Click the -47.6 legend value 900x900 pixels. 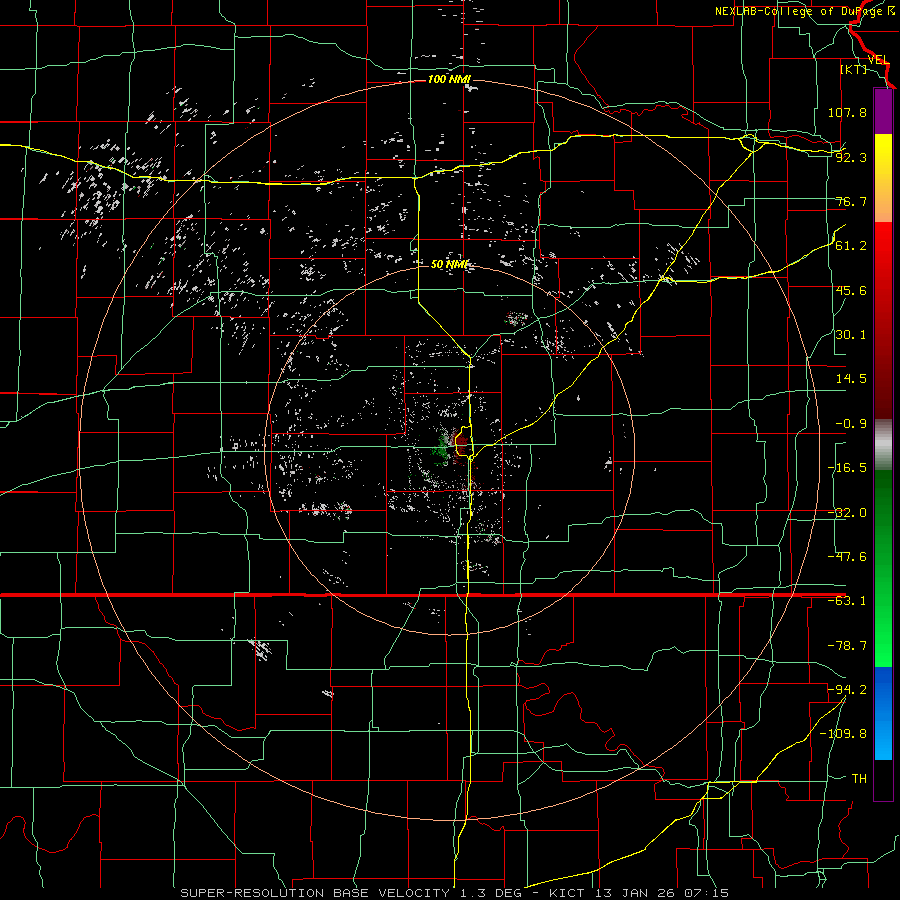click(847, 557)
